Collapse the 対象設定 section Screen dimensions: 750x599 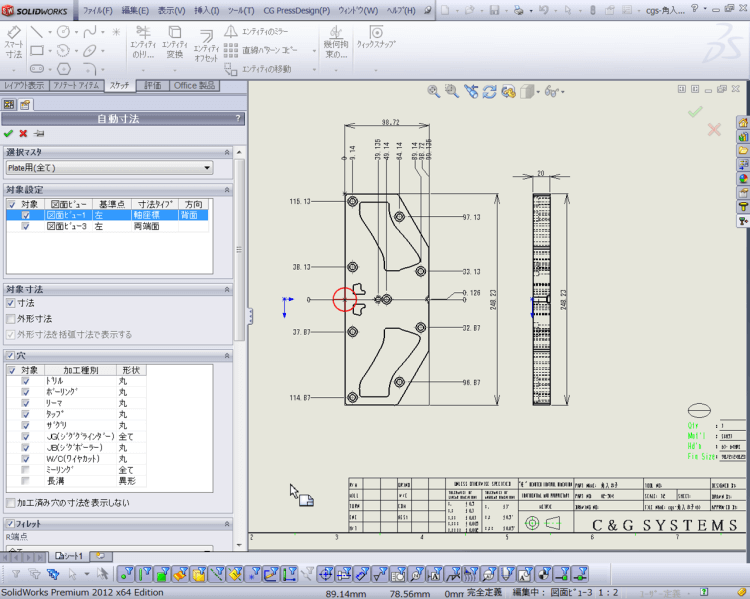227,190
